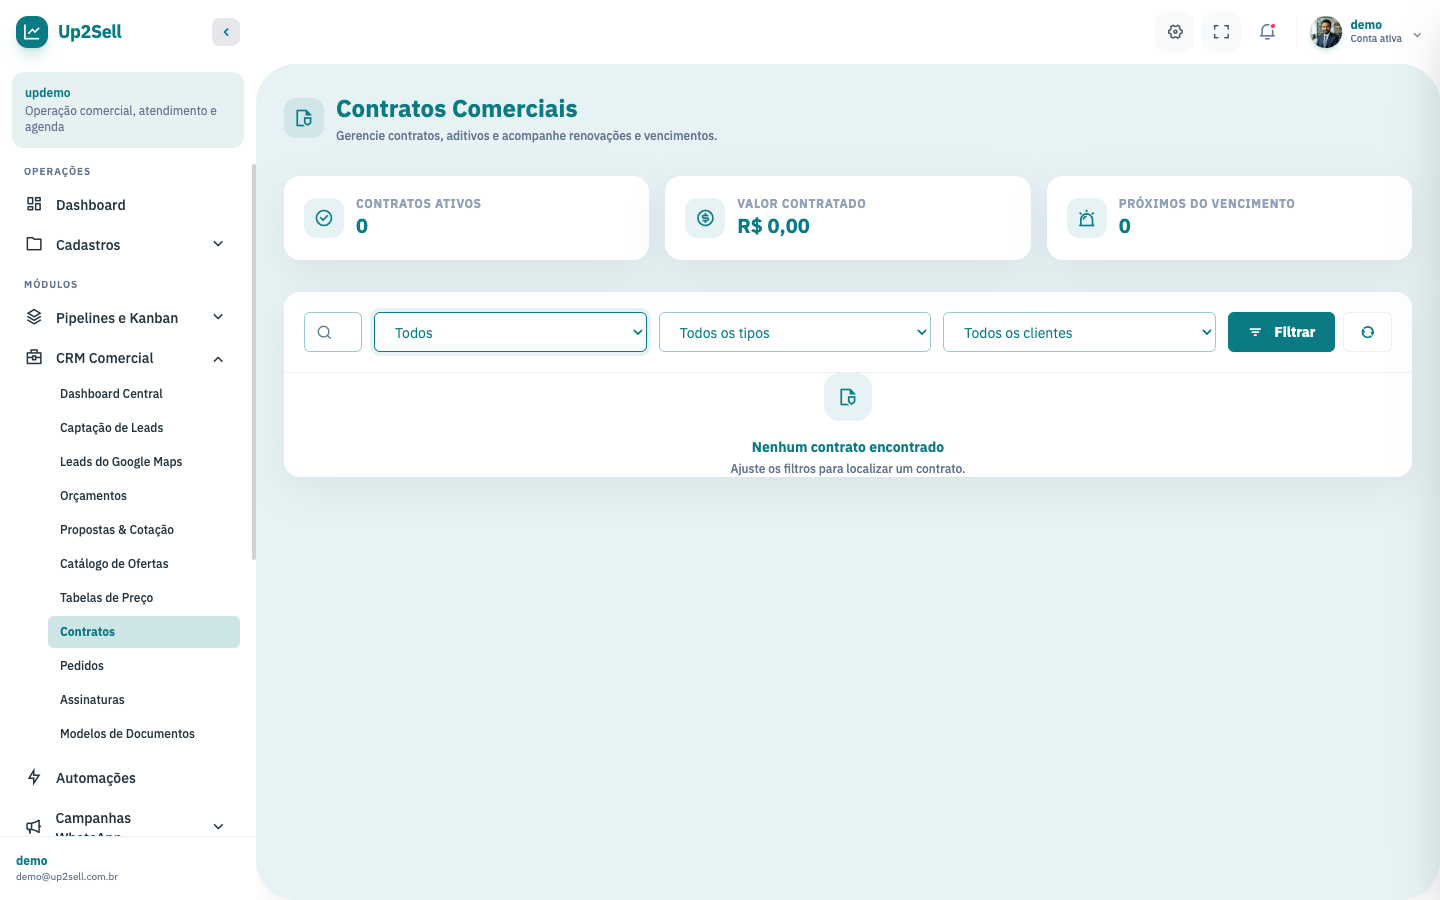The height and width of the screenshot is (900, 1440).
Task: Expand Pipelines e Kanban menu
Action: pos(128,318)
